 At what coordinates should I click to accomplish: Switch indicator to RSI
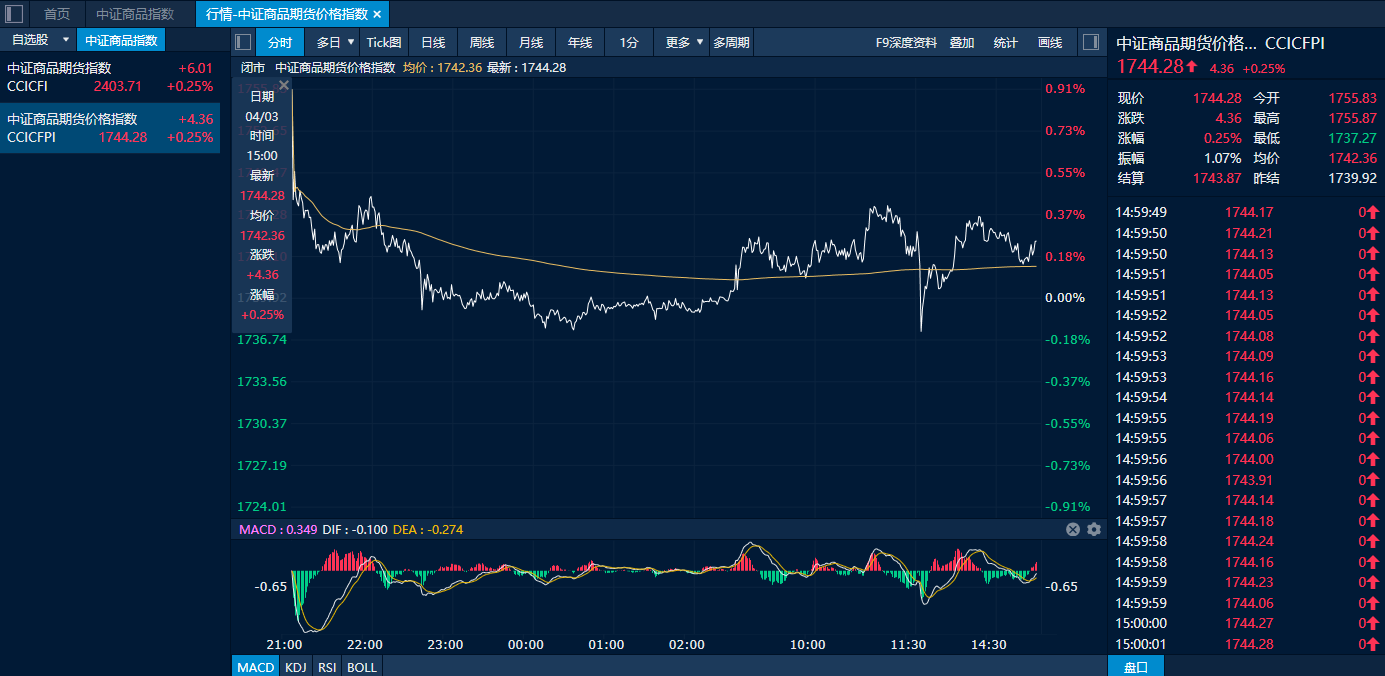(326, 666)
